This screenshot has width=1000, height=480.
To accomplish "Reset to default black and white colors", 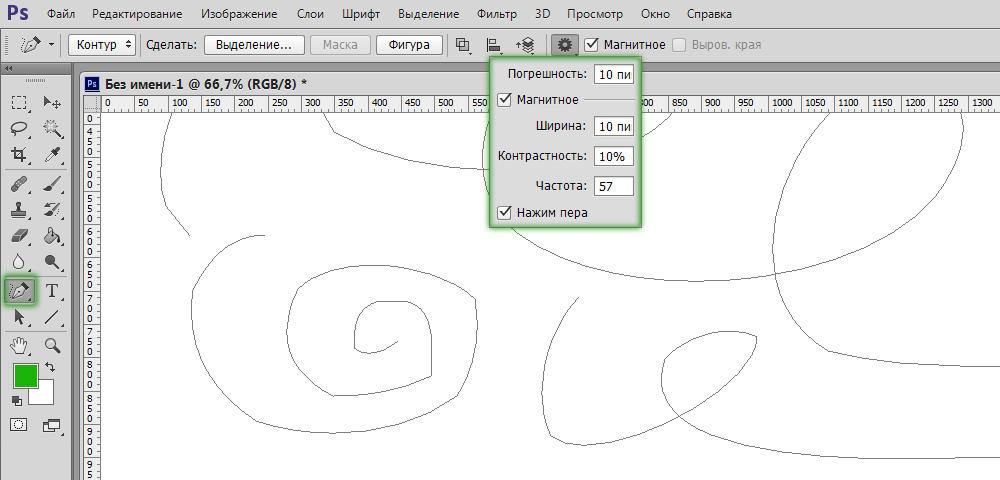I will (17, 401).
